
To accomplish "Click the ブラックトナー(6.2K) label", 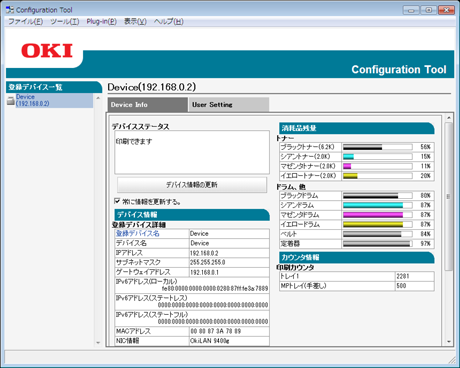I will pyautogui.click(x=307, y=147).
